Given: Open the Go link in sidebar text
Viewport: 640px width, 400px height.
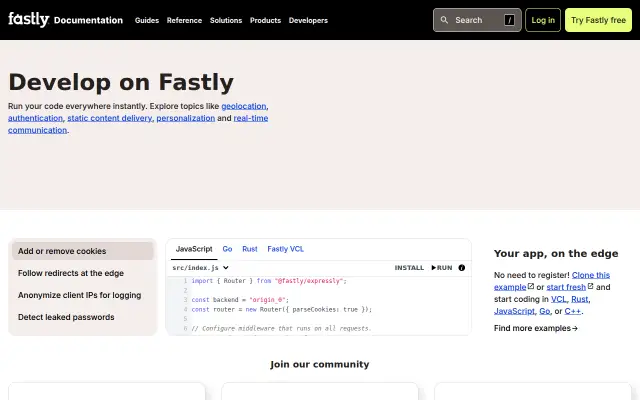Looking at the screenshot, I should pyautogui.click(x=544, y=311).
